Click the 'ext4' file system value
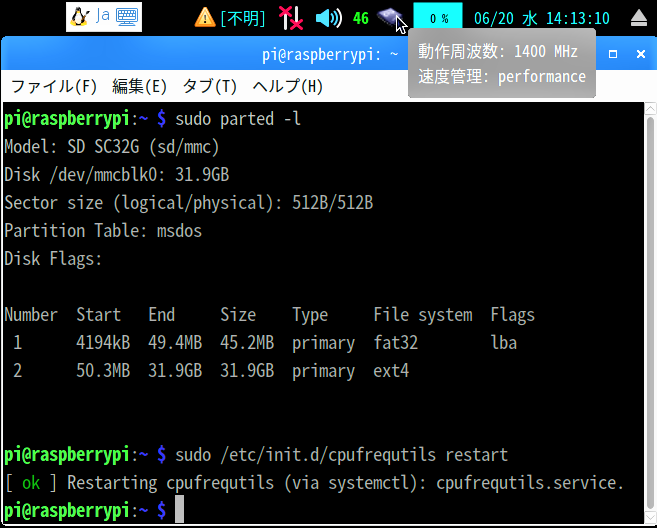Screen dimensions: 657x528 (x=391, y=371)
